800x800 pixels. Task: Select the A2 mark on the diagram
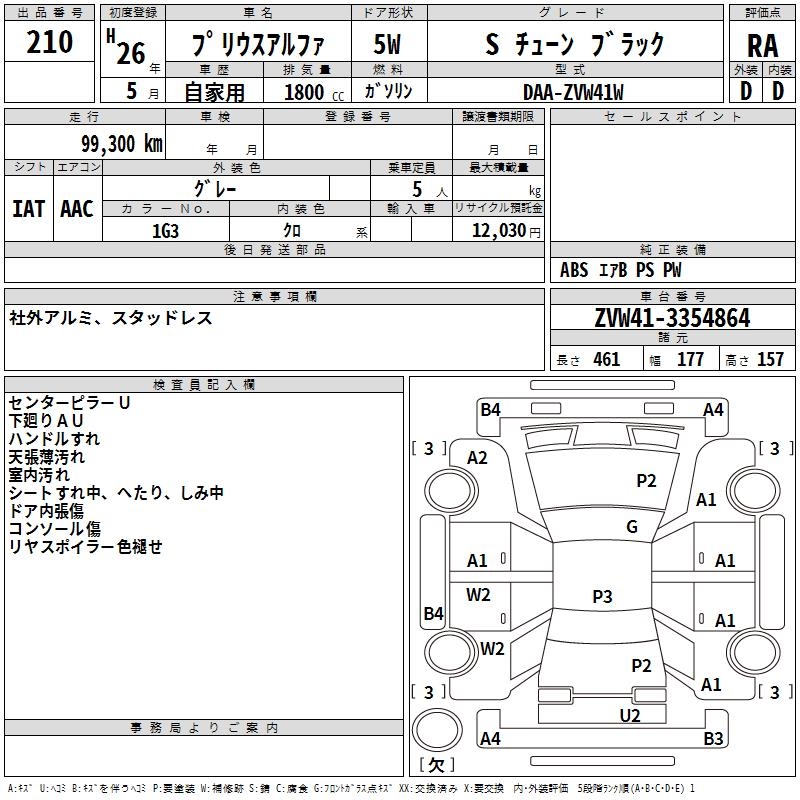click(x=478, y=458)
